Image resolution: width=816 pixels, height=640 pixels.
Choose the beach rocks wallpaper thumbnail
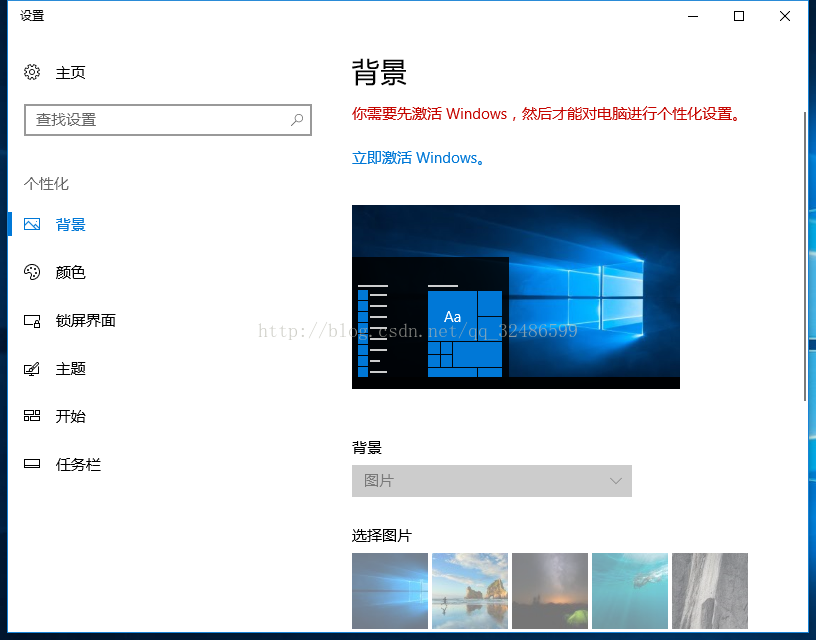(x=470, y=591)
